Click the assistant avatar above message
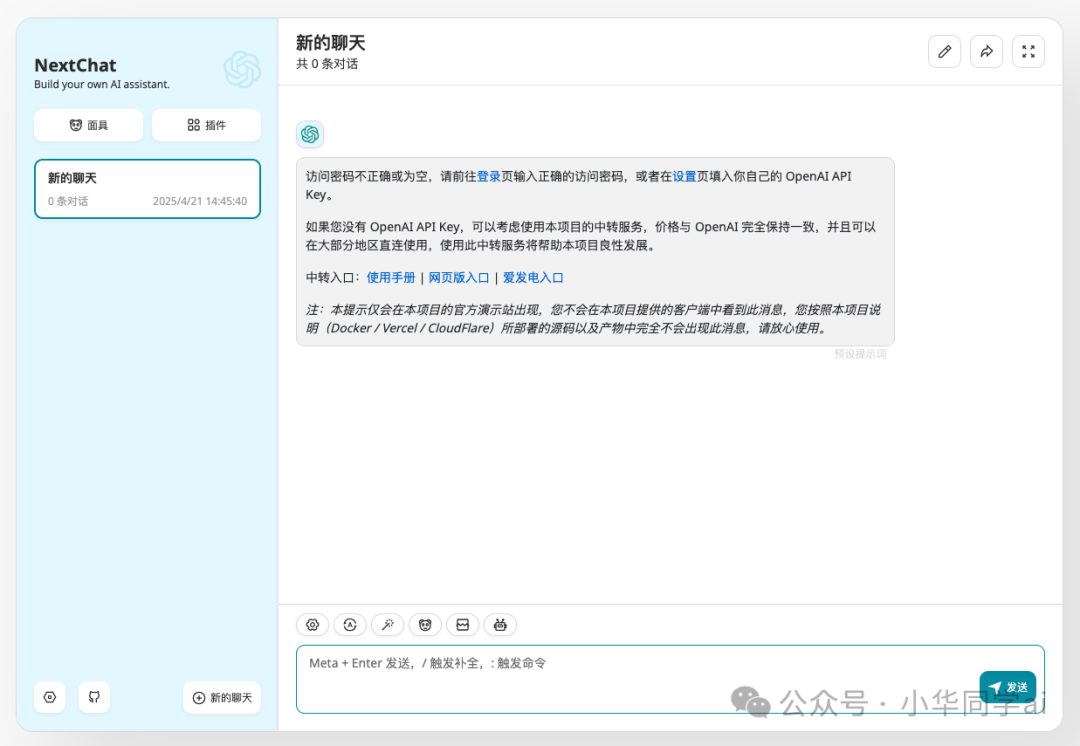The image size is (1080, 746). point(310,134)
